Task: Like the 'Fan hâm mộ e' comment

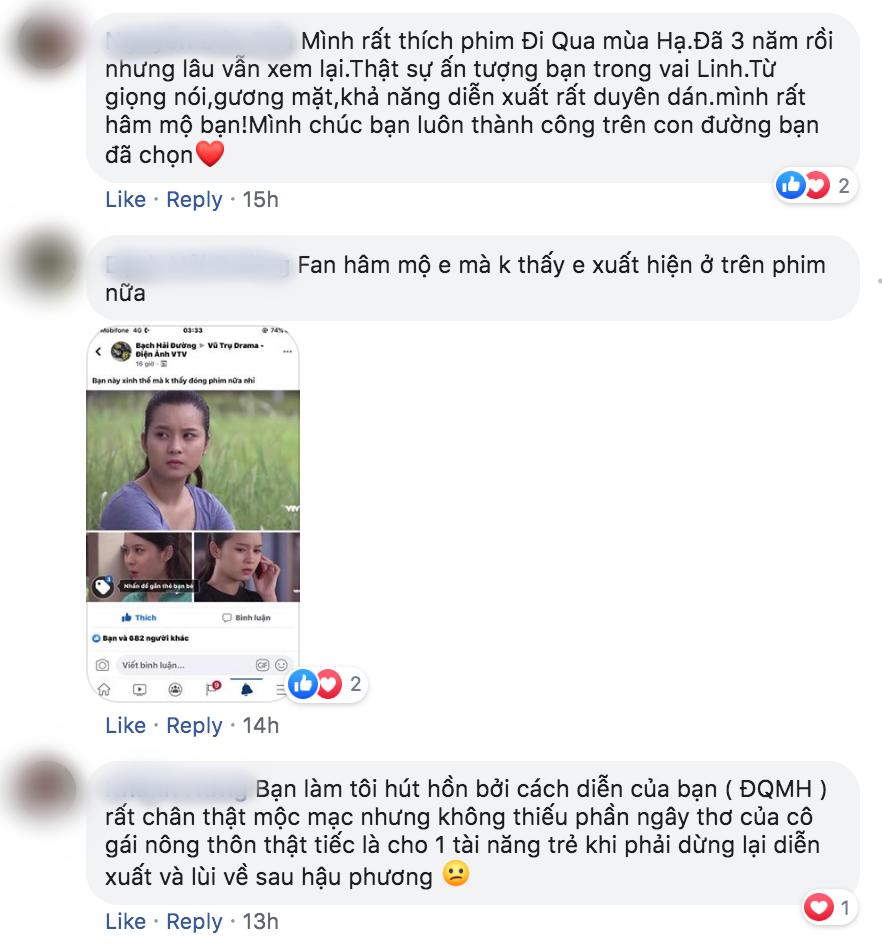Action: [125, 725]
